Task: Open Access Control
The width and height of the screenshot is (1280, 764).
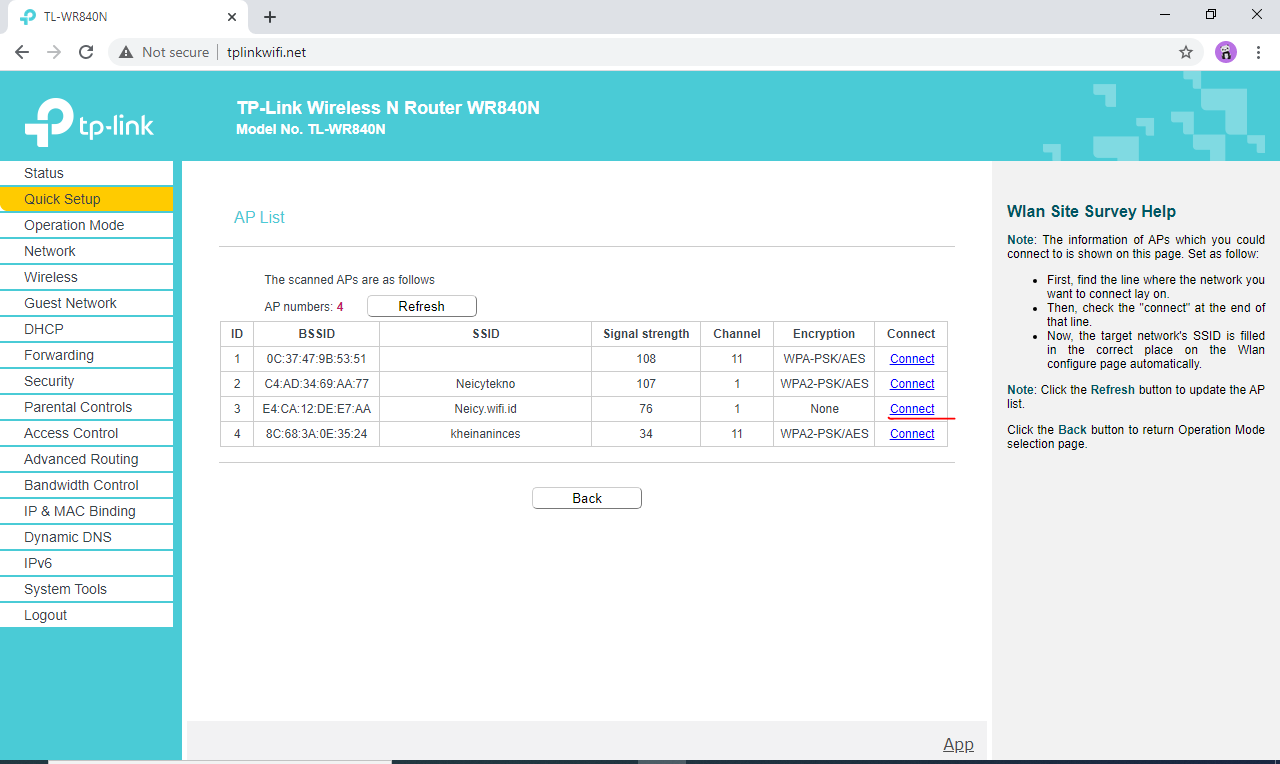Action: point(86,433)
